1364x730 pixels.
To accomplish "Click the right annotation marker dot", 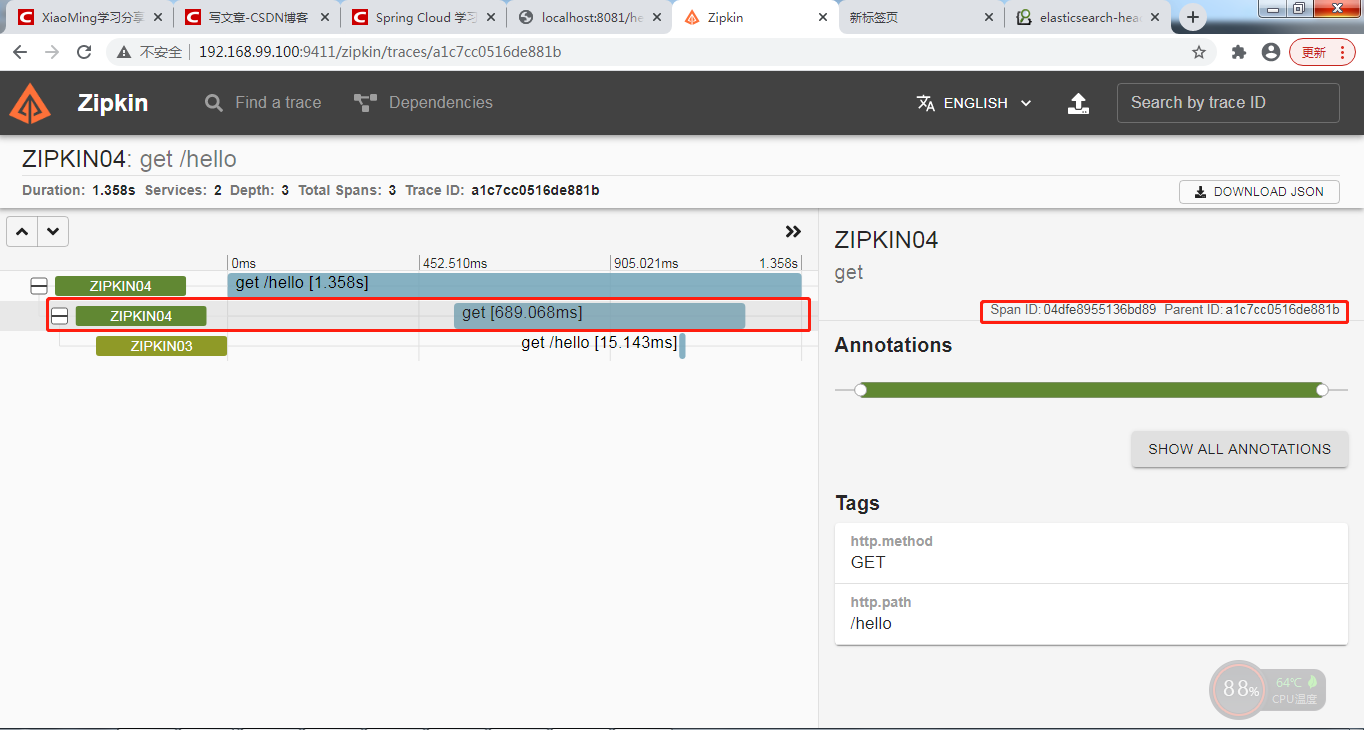I will [1322, 390].
